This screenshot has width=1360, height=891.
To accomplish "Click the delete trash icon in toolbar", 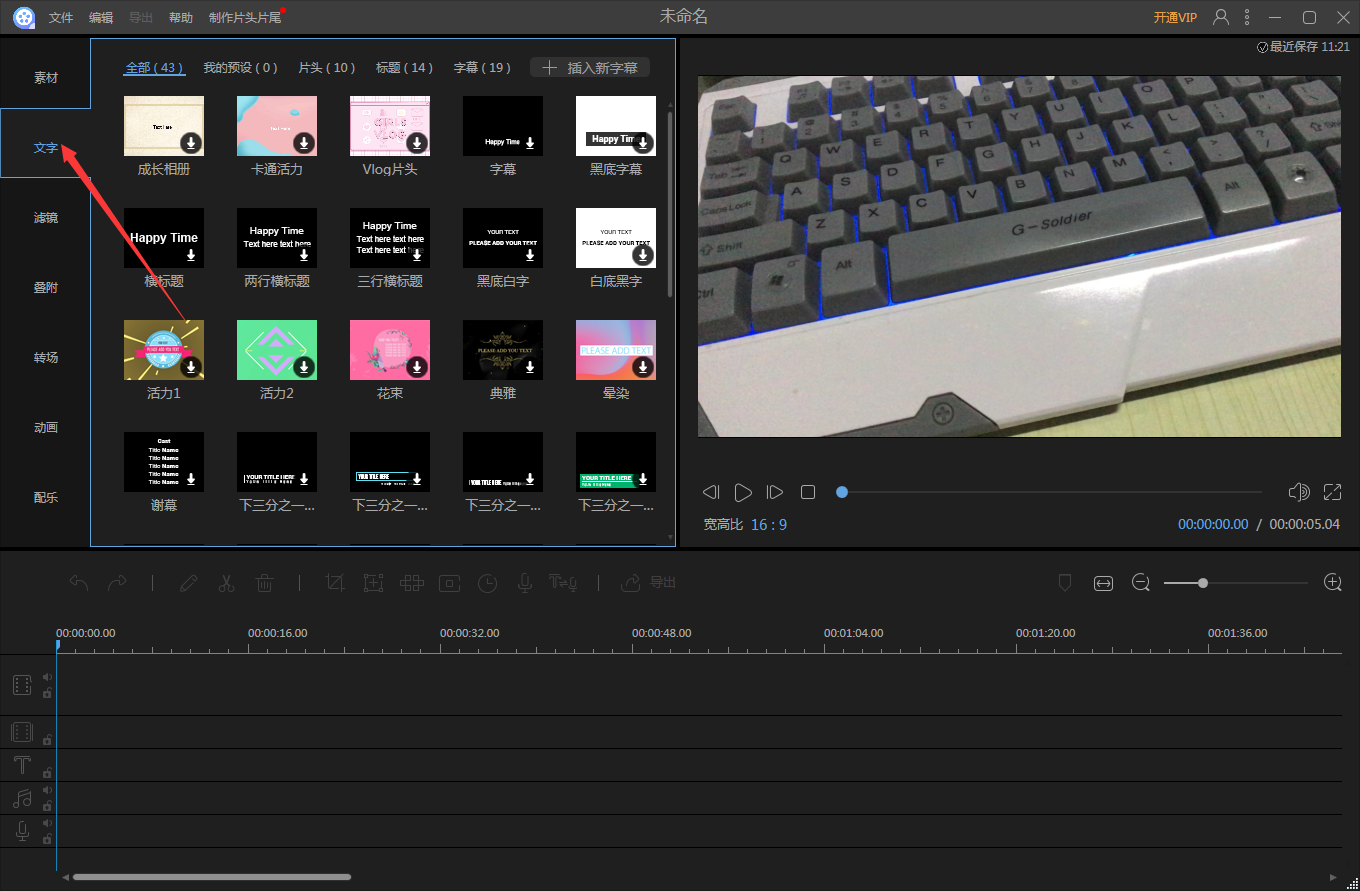I will (264, 583).
